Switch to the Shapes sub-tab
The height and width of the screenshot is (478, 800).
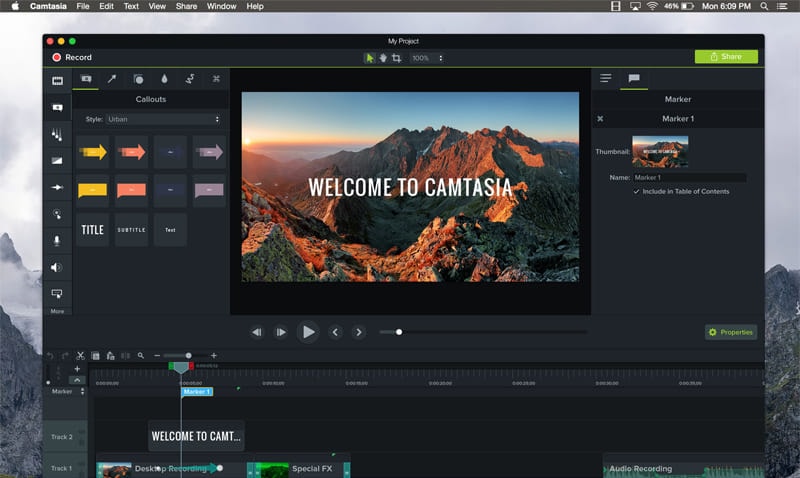[138, 79]
